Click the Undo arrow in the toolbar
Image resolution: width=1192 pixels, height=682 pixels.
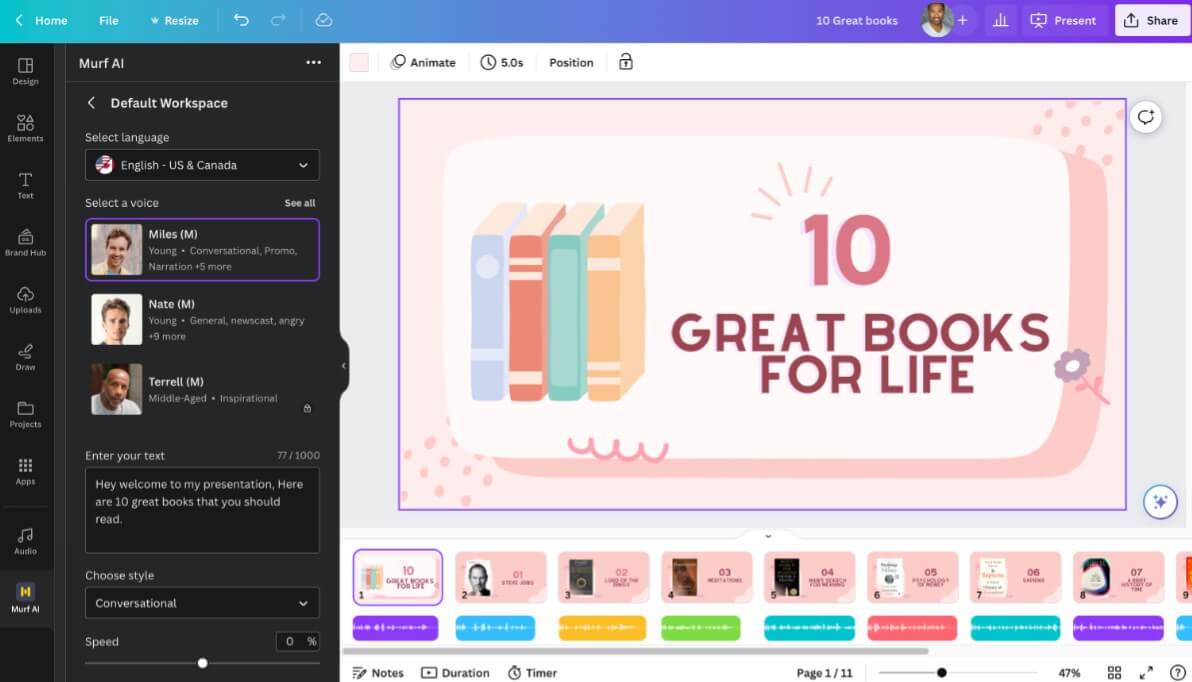click(240, 20)
